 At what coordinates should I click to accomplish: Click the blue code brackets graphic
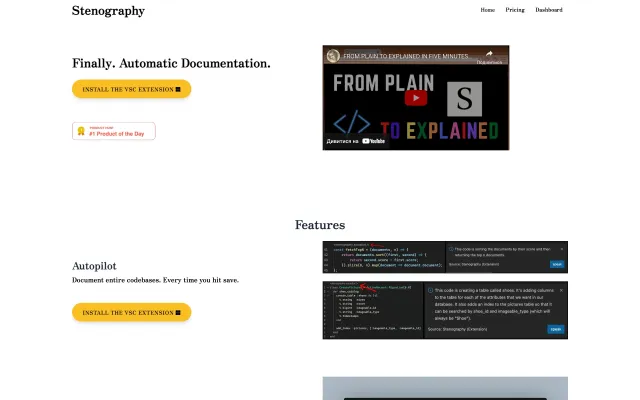point(351,122)
